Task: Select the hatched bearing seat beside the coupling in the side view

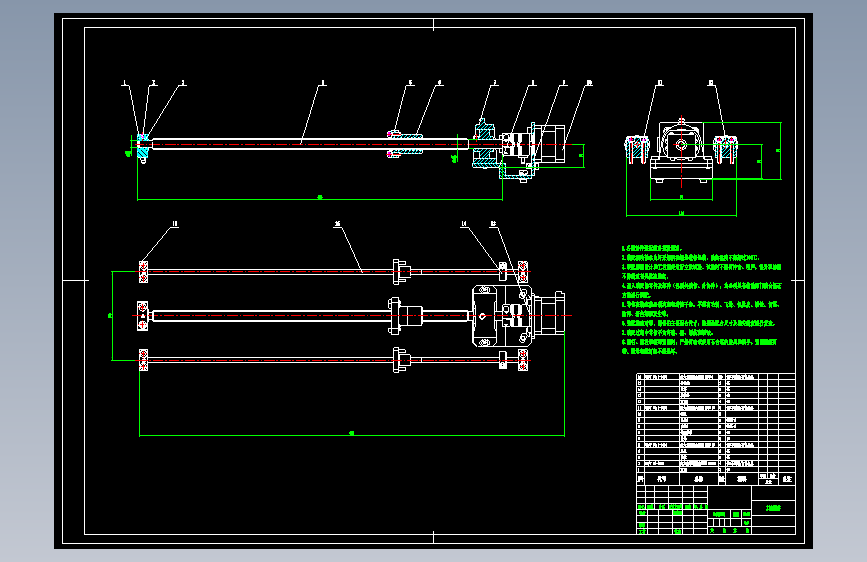Action: [485, 145]
